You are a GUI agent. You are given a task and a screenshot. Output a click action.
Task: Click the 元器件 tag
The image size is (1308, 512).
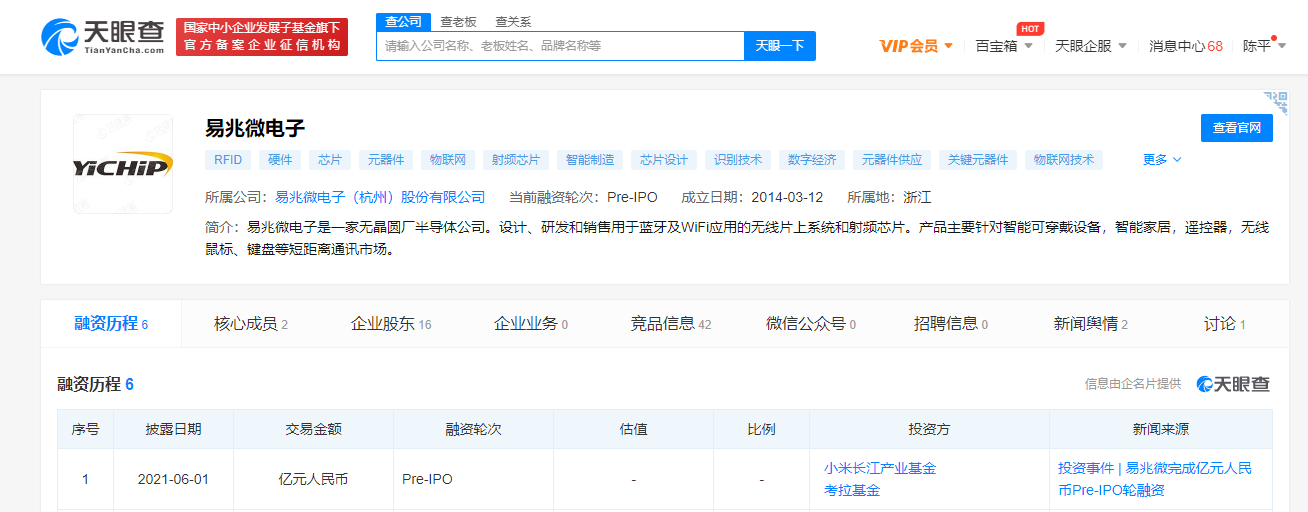(386, 160)
